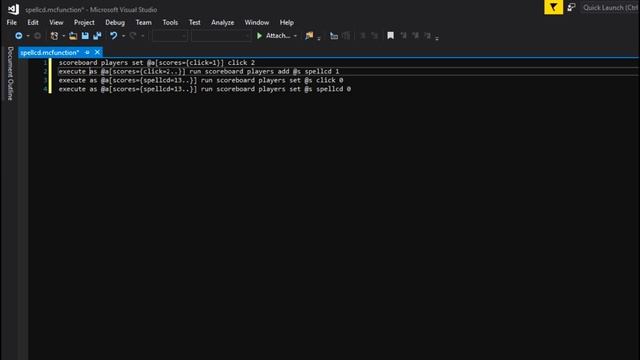This screenshot has height=360, width=640.
Task: Click the line ending 'set @s click 0'
Action: [x=201, y=80]
